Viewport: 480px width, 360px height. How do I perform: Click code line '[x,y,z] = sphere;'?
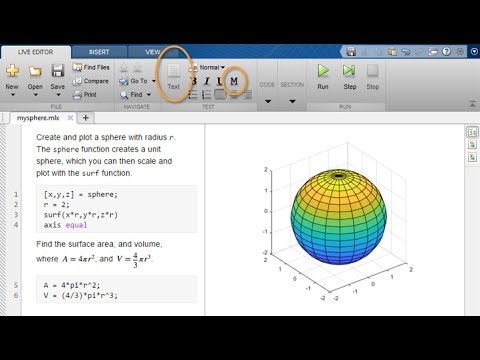pyautogui.click(x=81, y=194)
